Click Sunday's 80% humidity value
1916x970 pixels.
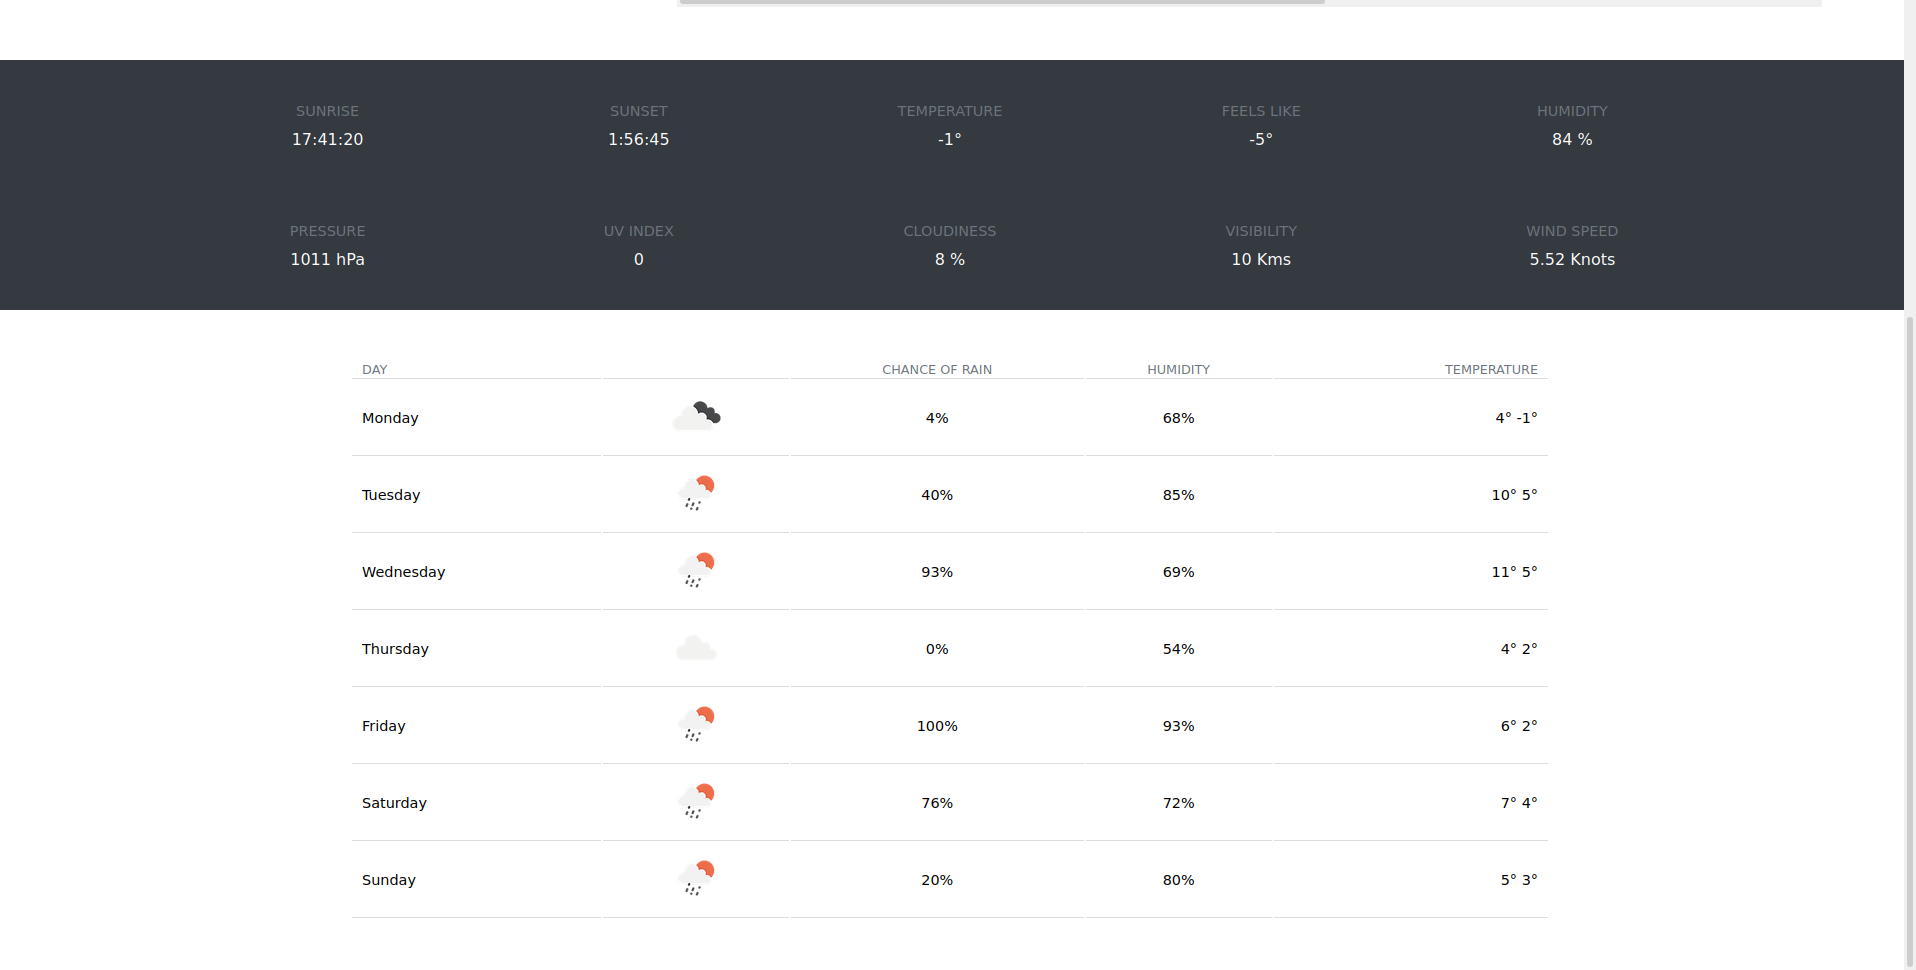(x=1179, y=880)
